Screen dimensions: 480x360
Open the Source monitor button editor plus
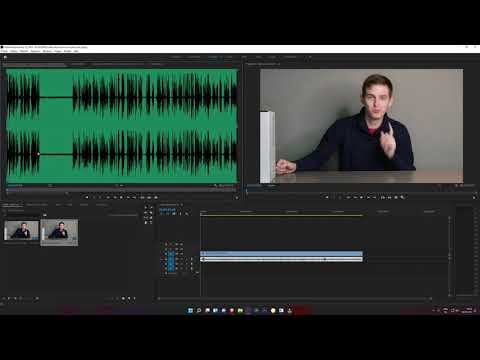click(x=237, y=198)
